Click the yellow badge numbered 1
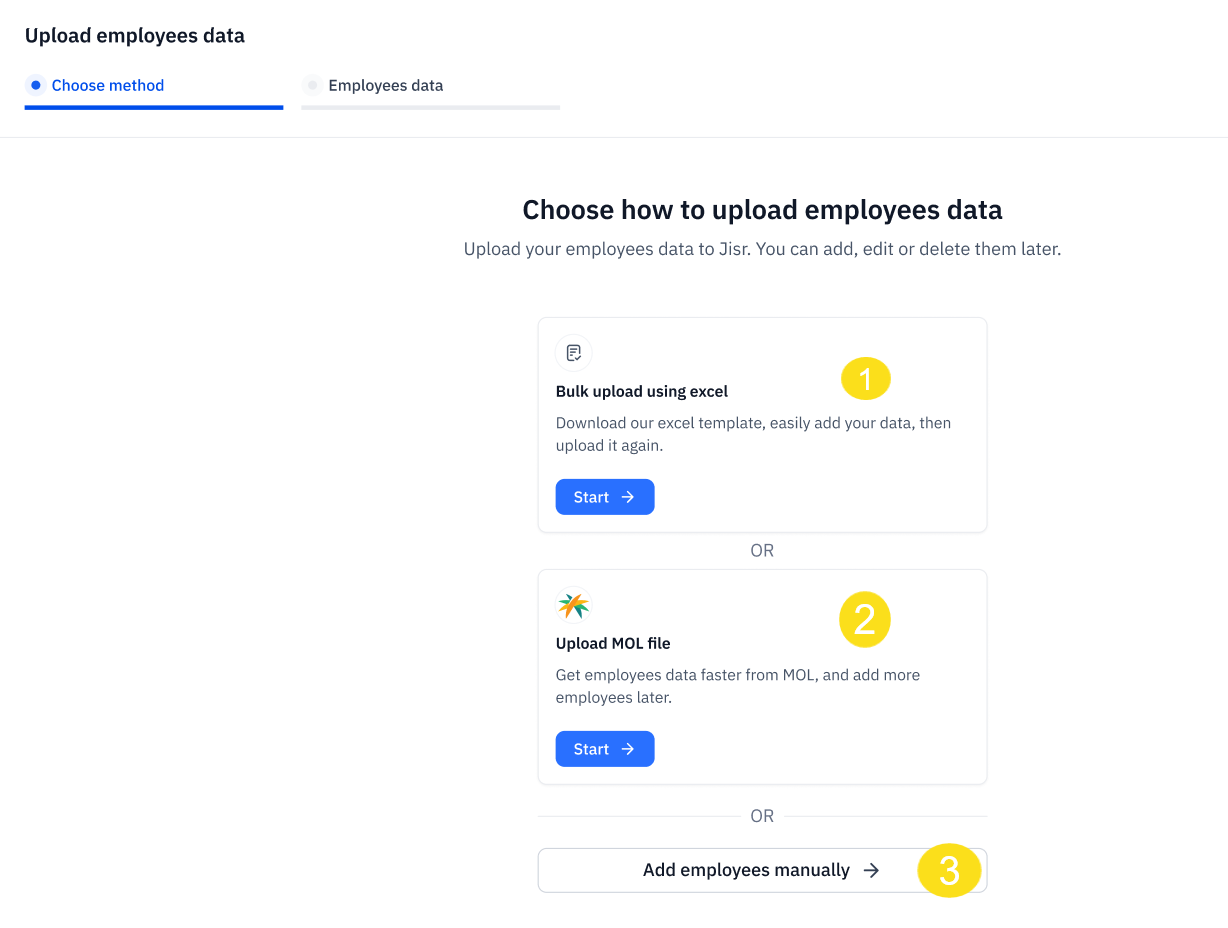 [x=865, y=378]
